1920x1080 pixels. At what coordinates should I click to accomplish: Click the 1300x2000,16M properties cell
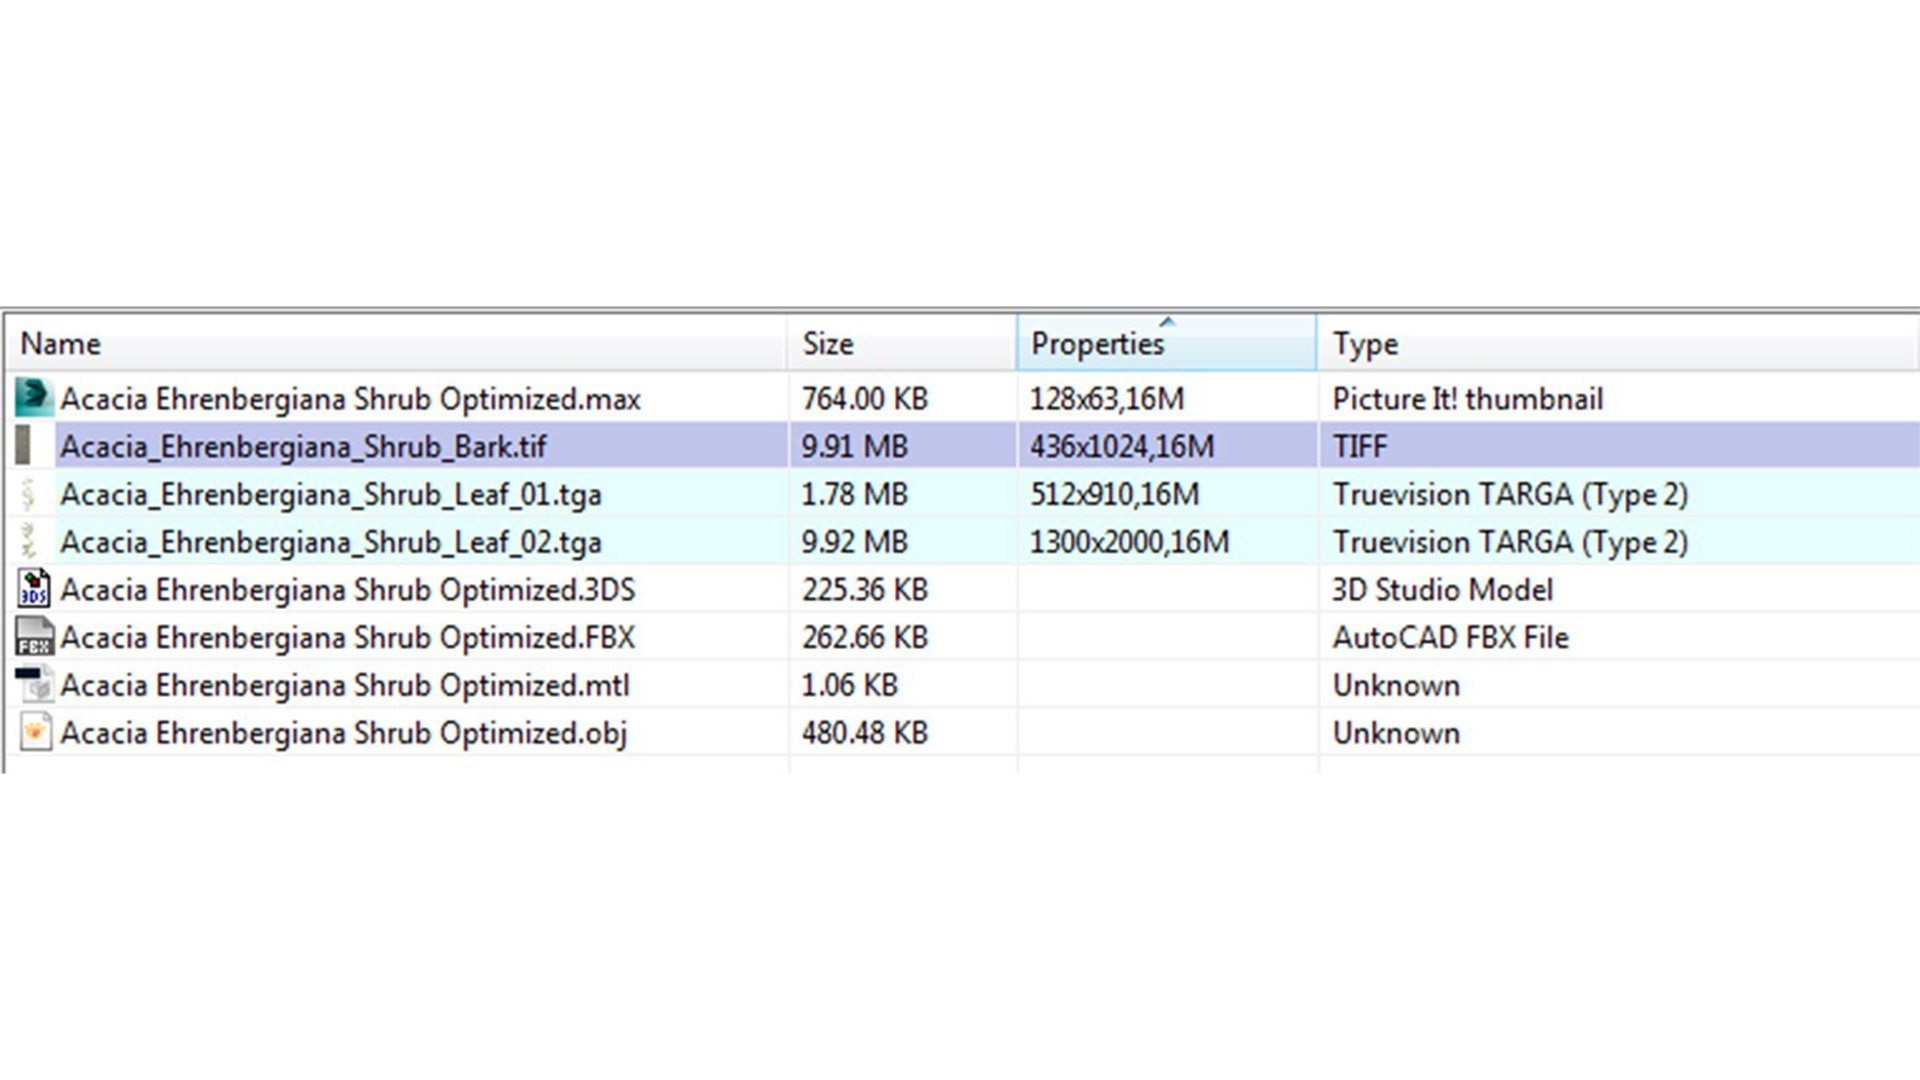[x=1129, y=542]
